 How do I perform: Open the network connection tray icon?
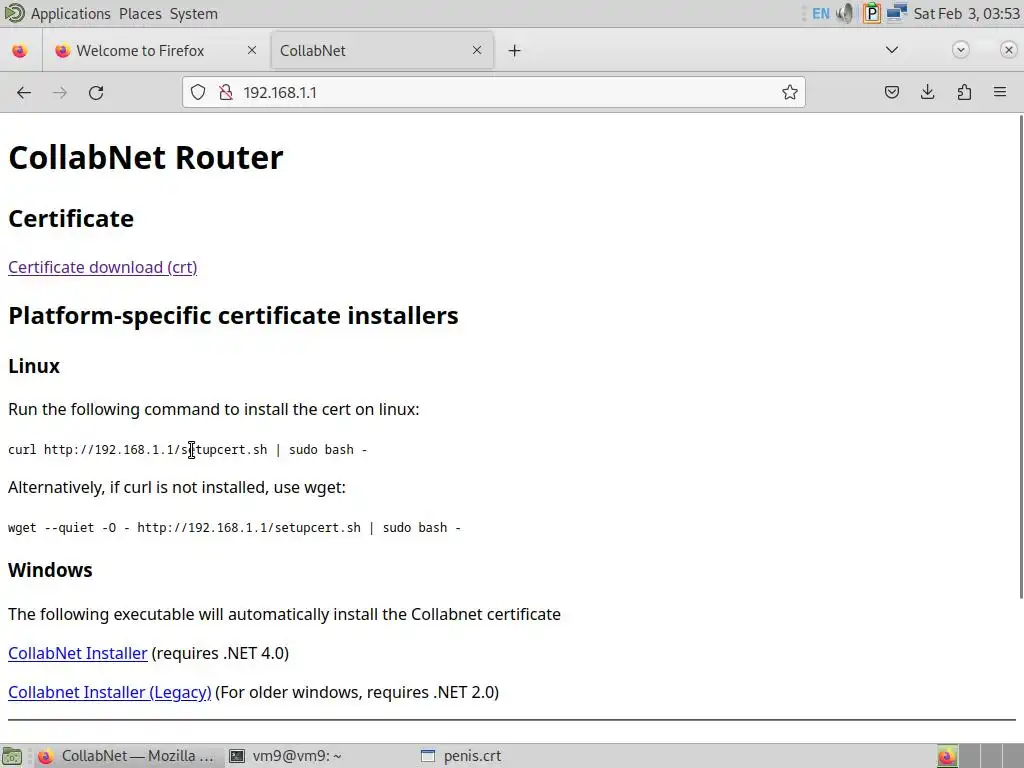point(897,13)
